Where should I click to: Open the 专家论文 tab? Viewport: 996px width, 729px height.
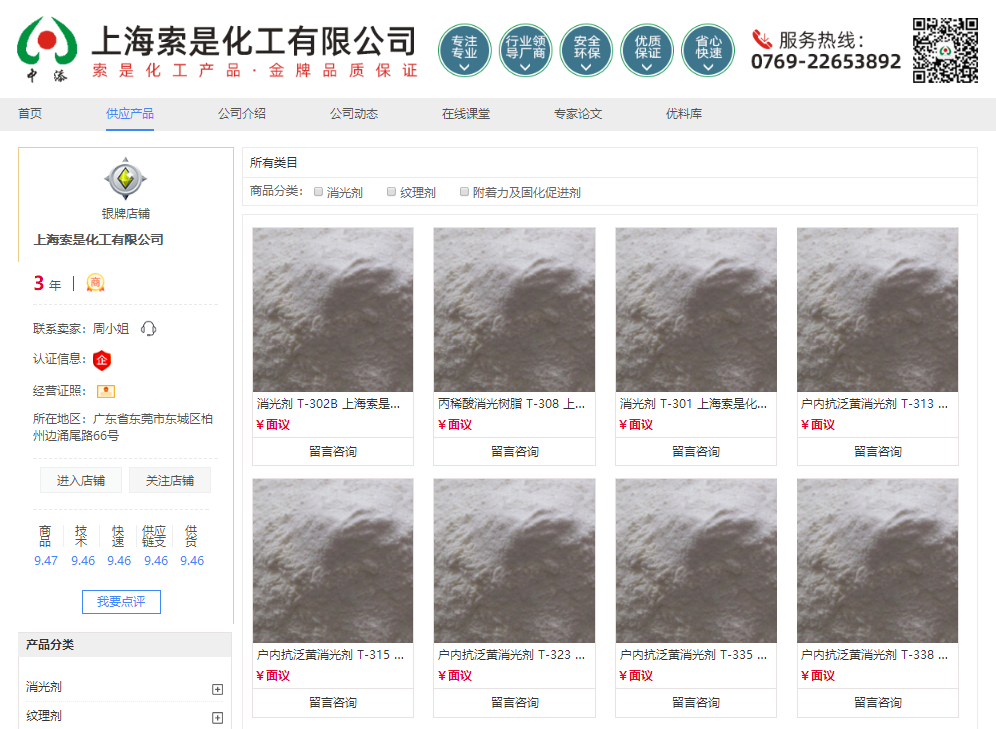click(577, 114)
